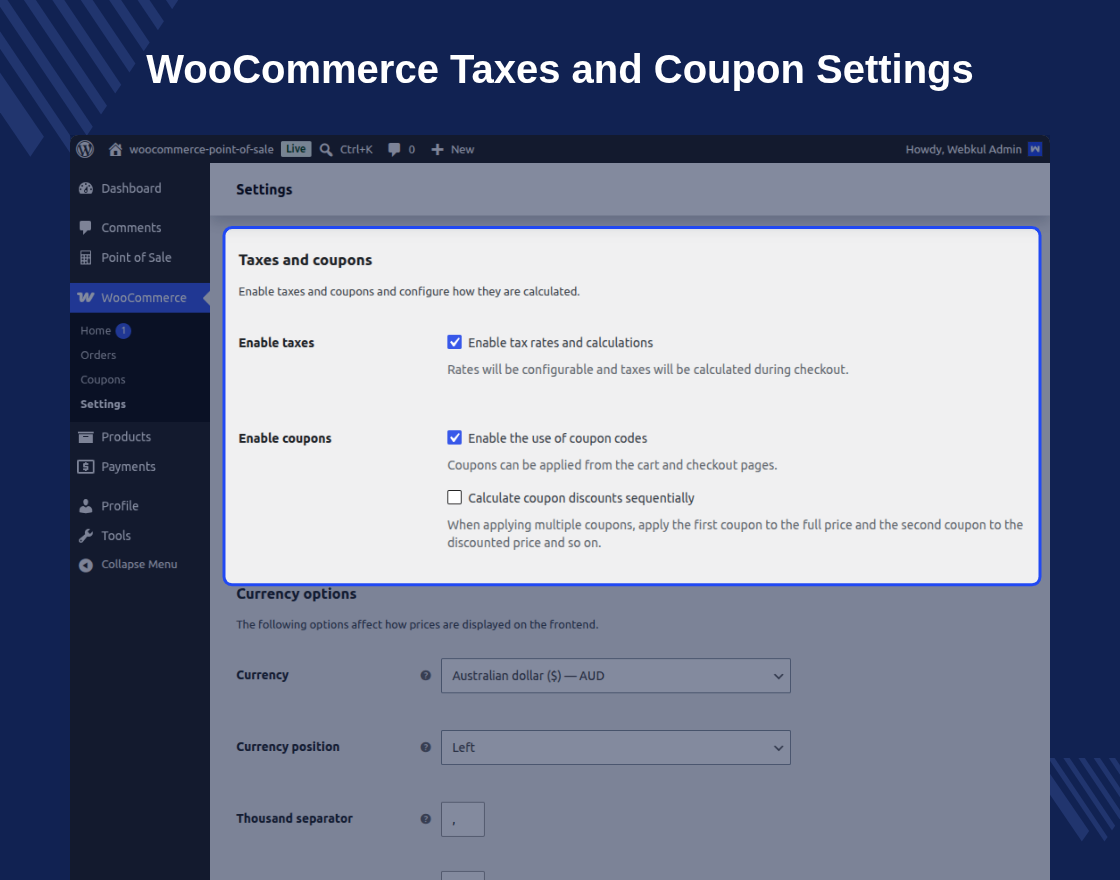Open the Currency position dropdown
1120x880 pixels.
616,747
